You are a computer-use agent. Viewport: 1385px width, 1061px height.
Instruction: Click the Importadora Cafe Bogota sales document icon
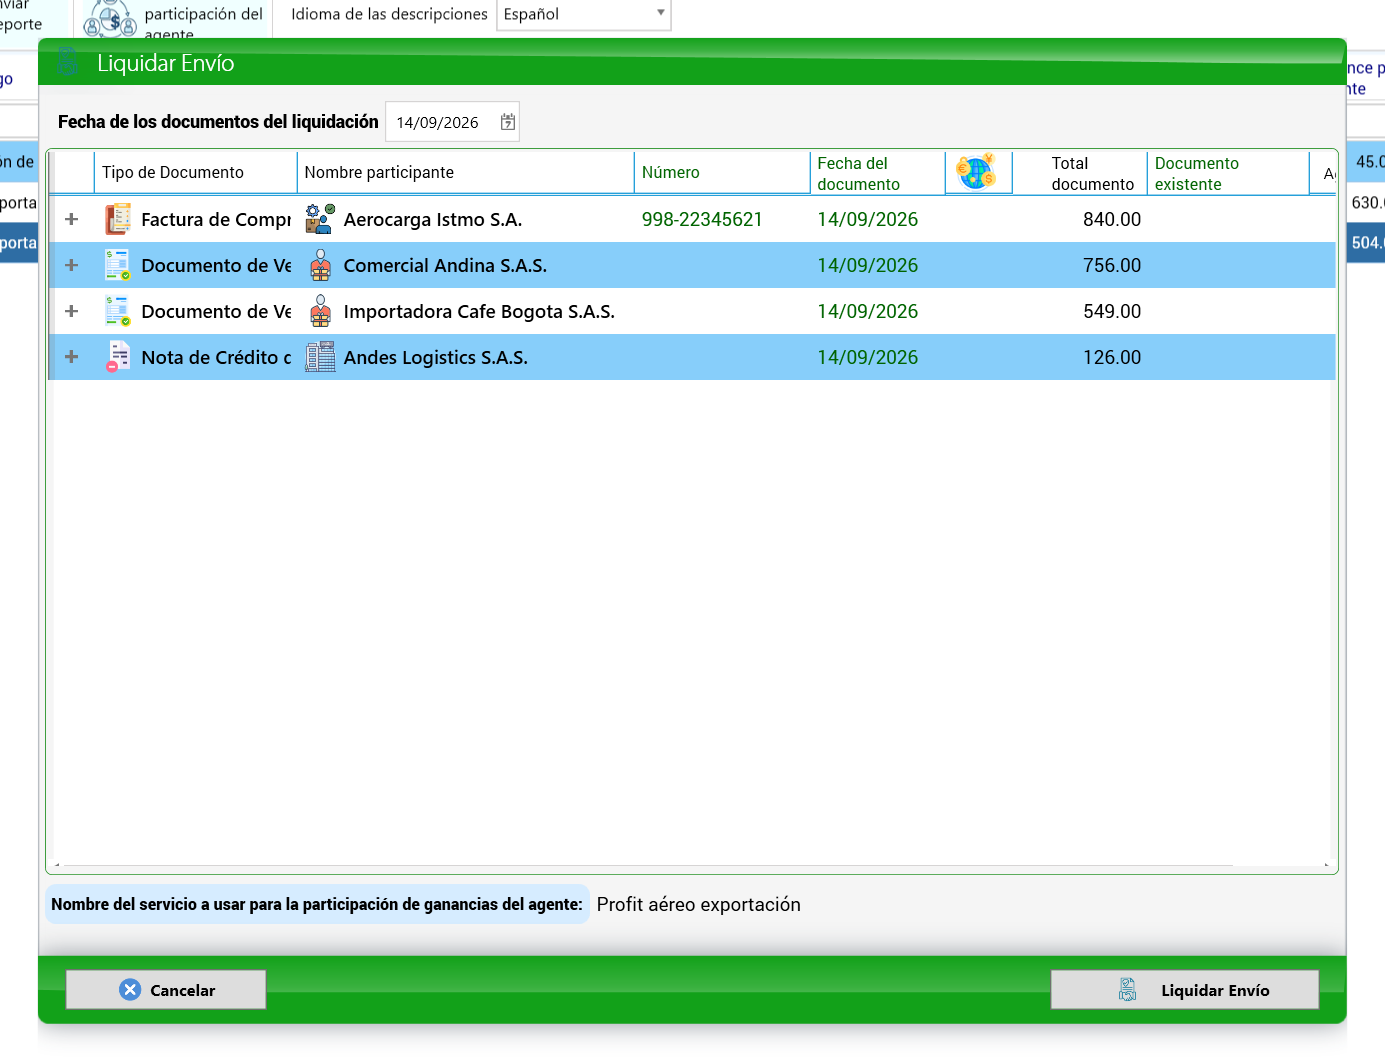[x=118, y=311]
